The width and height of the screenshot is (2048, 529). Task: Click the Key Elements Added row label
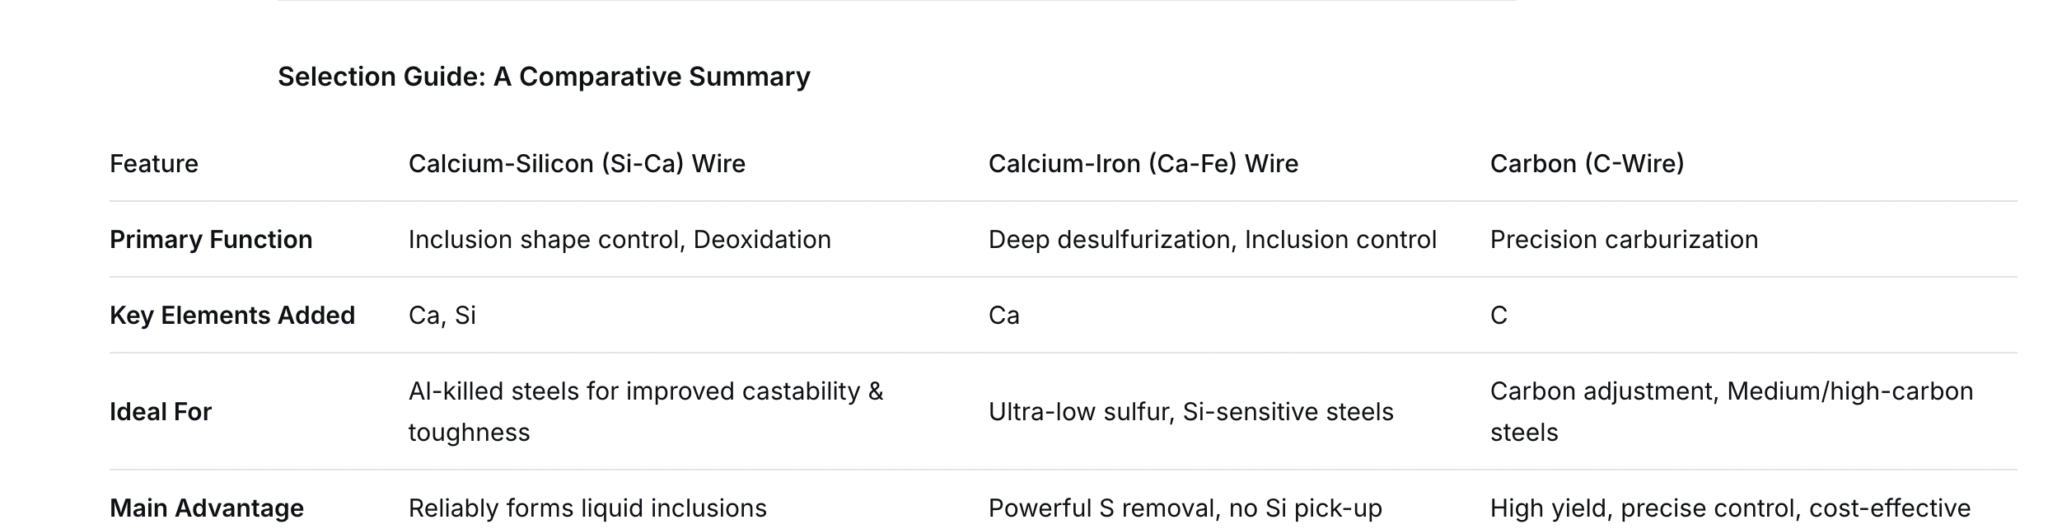[232, 316]
